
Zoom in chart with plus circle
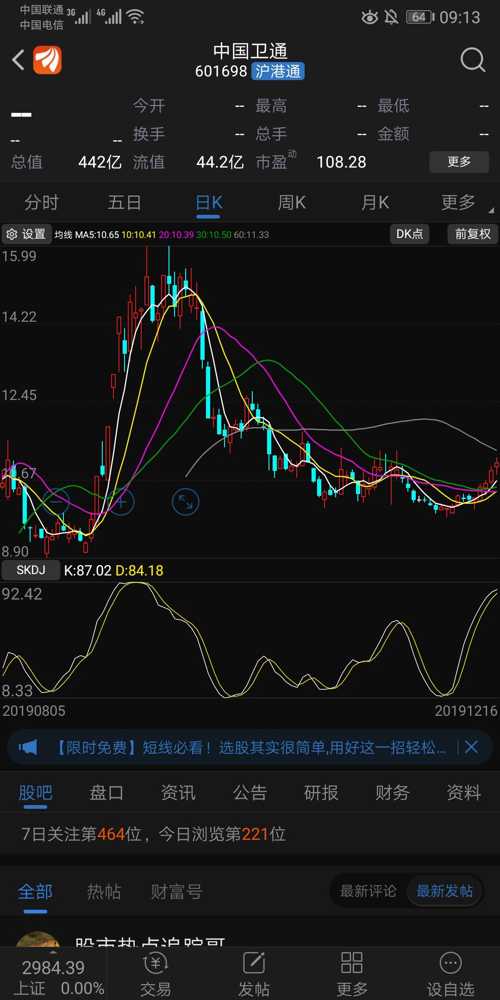[x=121, y=501]
